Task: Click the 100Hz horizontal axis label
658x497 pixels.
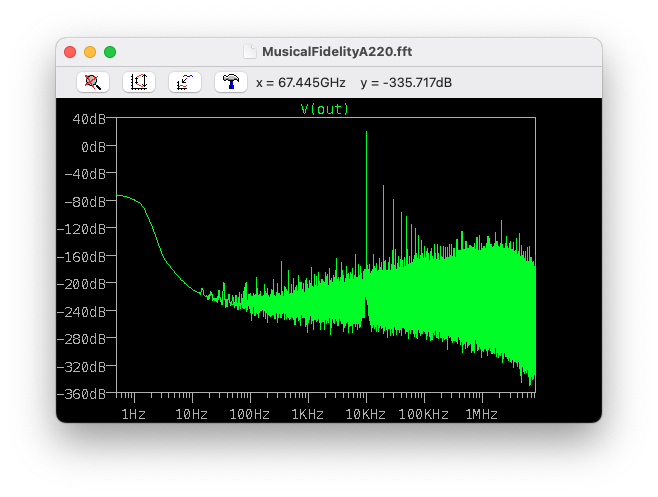Action: [x=249, y=415]
